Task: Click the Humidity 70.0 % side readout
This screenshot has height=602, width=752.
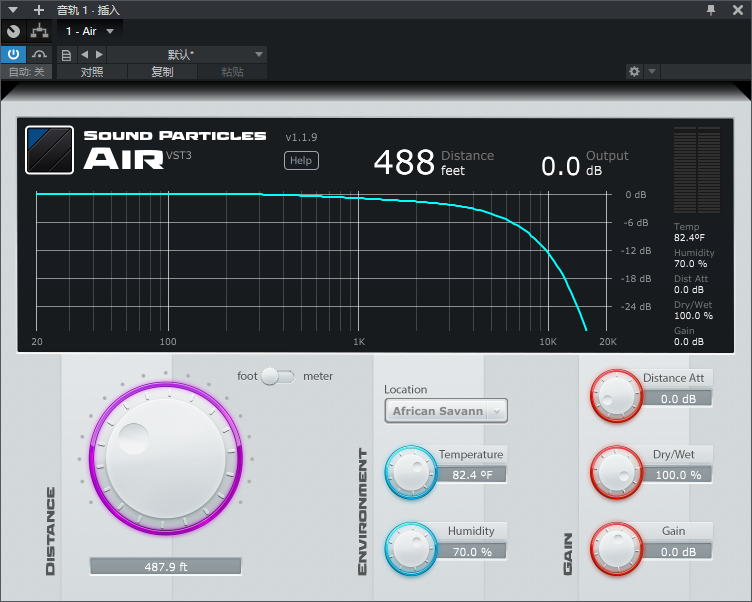Action: [x=694, y=258]
